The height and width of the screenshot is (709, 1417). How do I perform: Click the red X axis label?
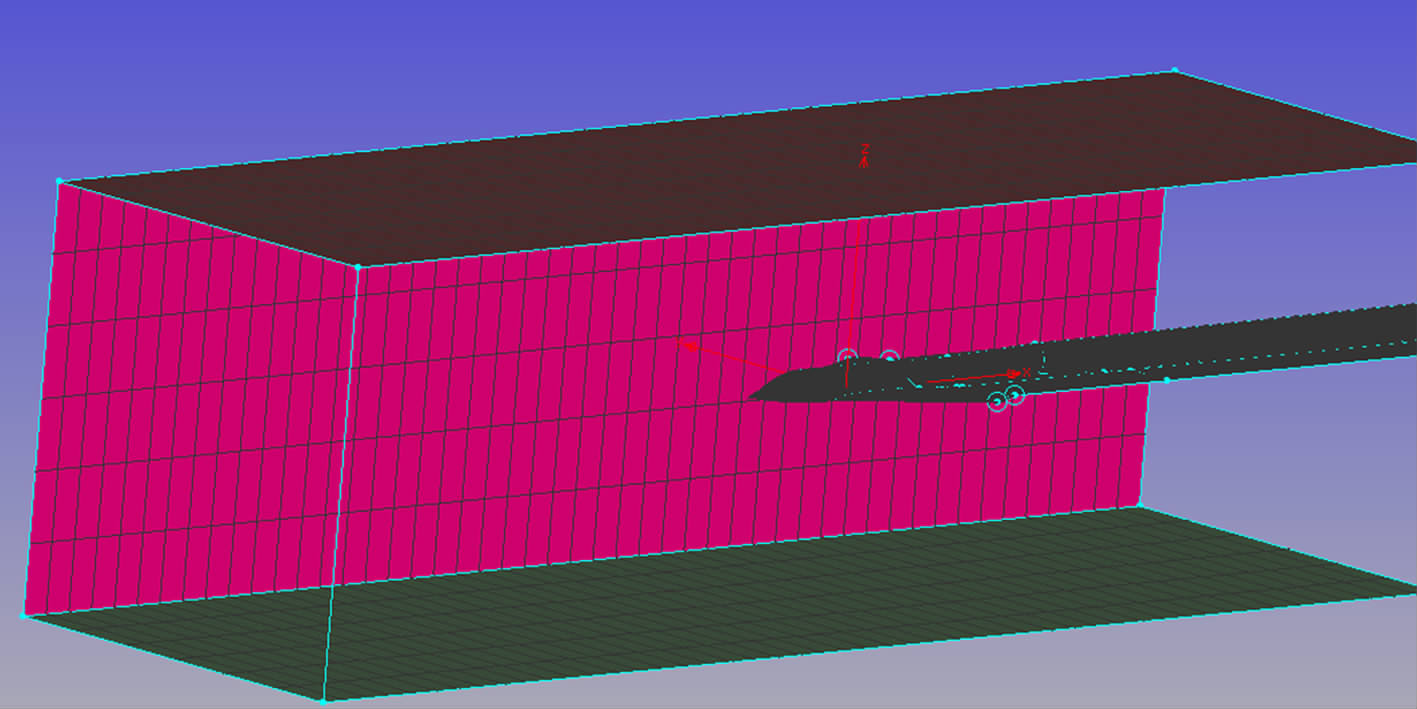coord(1027,372)
